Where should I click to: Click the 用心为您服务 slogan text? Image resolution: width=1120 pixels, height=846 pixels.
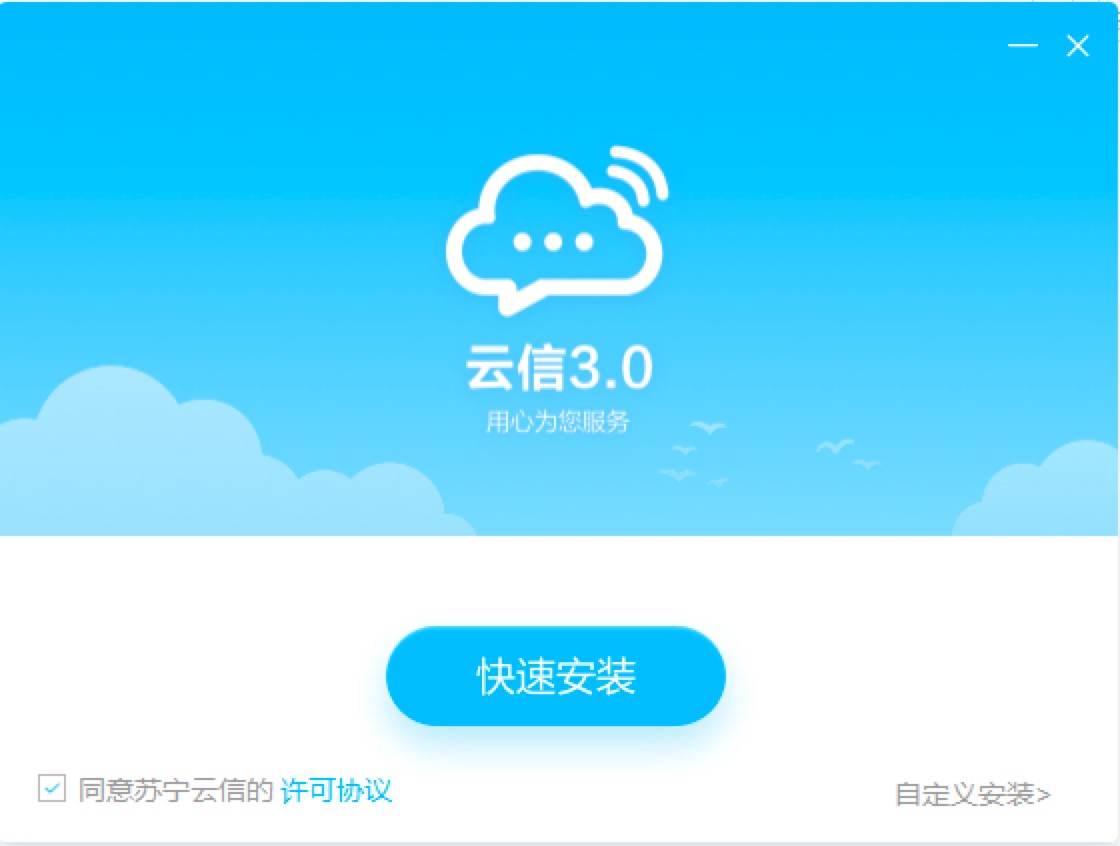point(557,422)
